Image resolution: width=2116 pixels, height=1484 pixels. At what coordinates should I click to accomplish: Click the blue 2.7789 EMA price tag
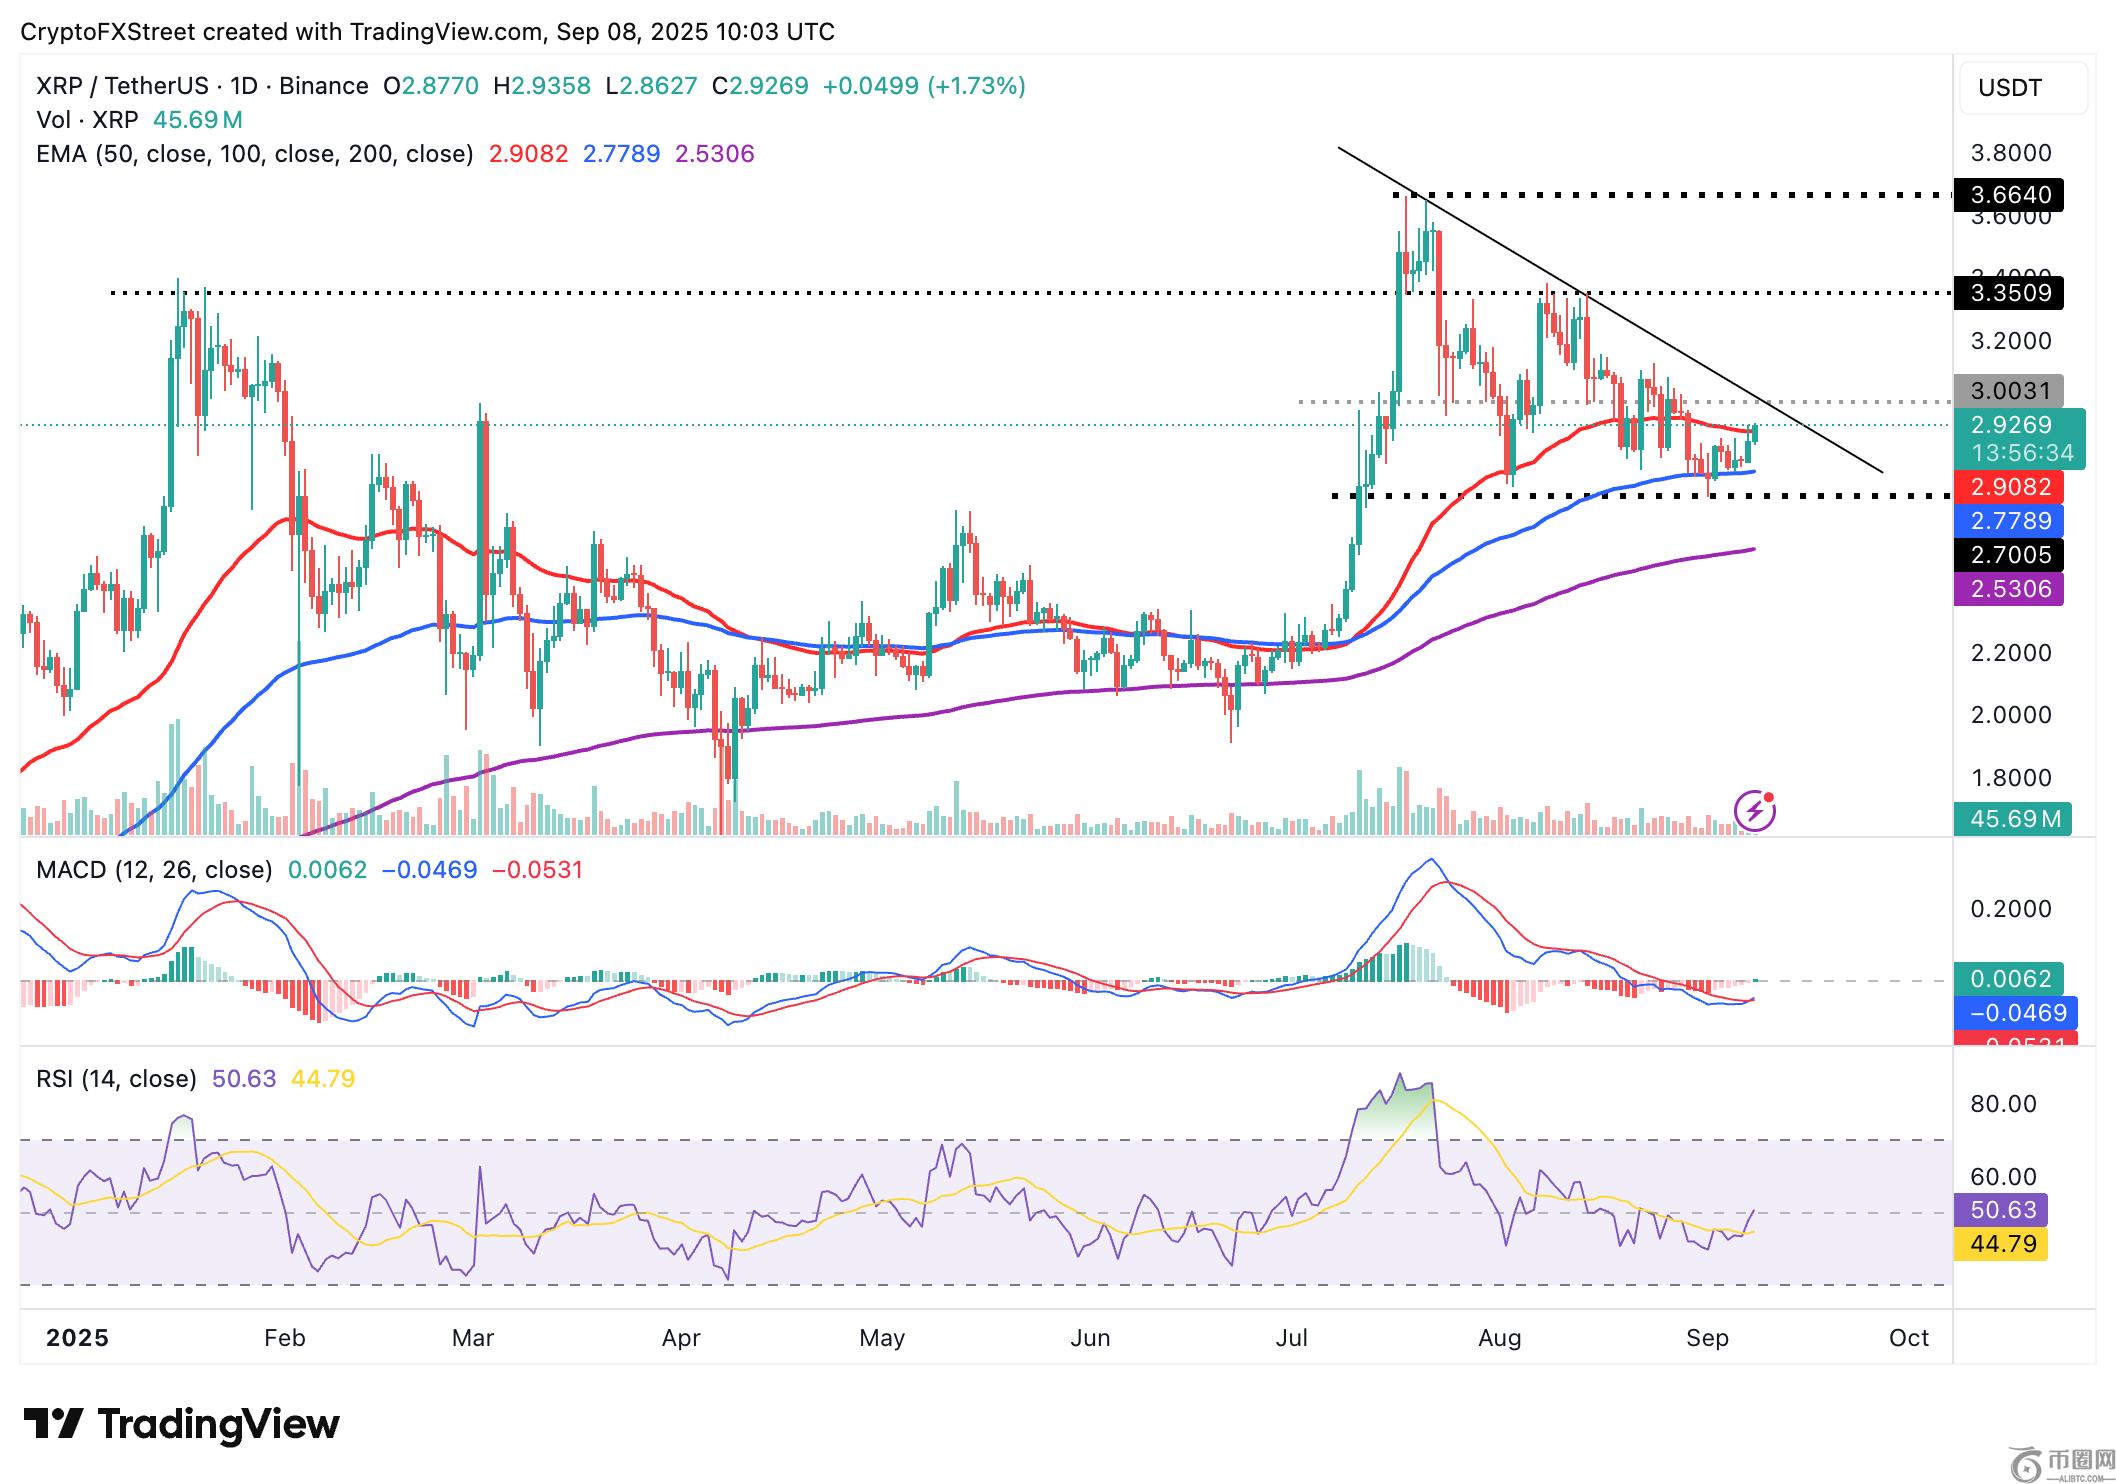[x=2009, y=521]
